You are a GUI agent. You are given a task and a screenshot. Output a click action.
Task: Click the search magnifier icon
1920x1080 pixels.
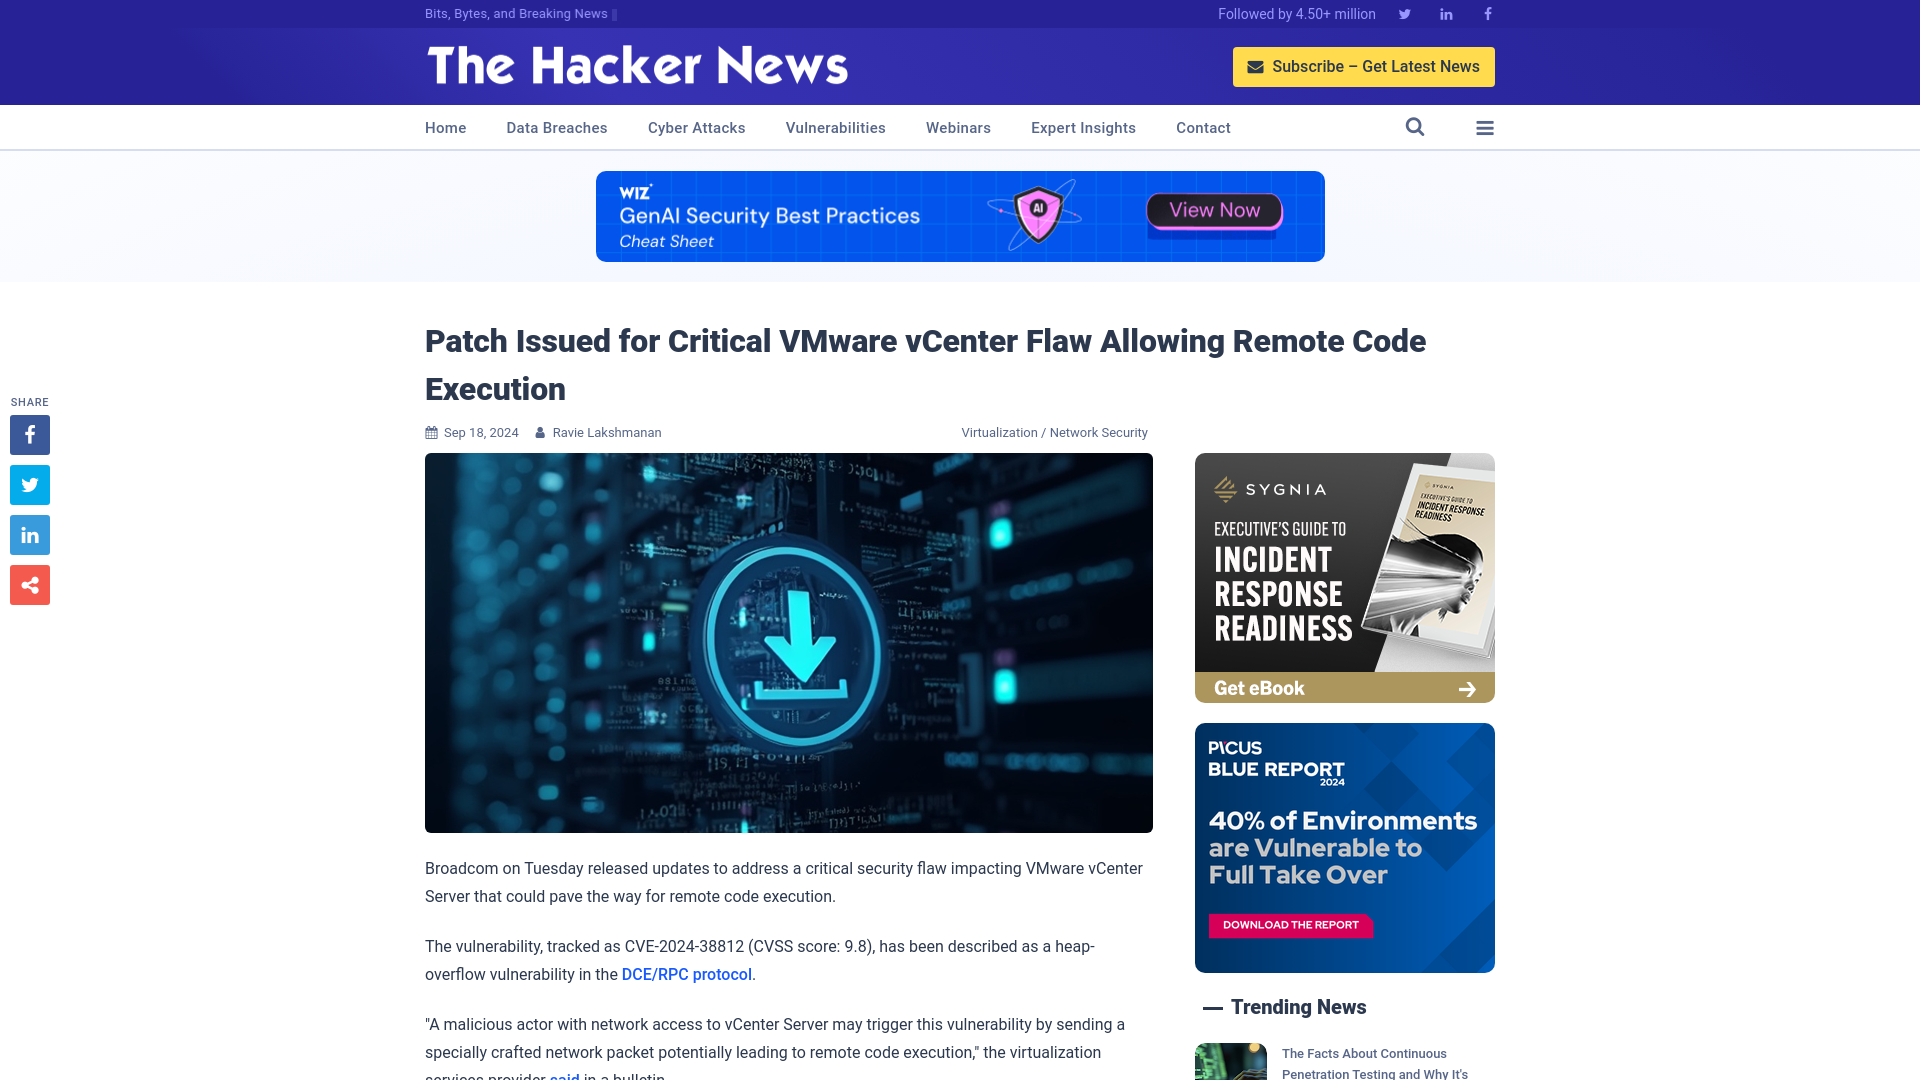click(x=1415, y=127)
